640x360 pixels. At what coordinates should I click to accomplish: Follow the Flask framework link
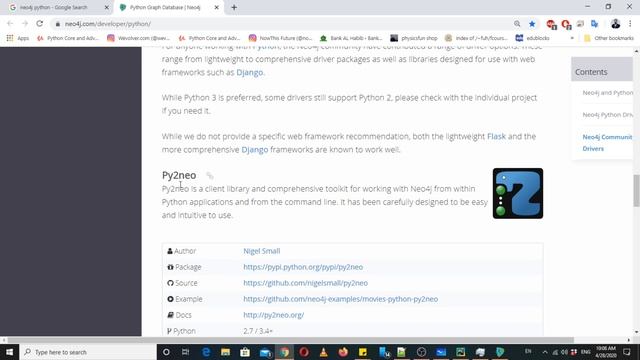click(496, 136)
